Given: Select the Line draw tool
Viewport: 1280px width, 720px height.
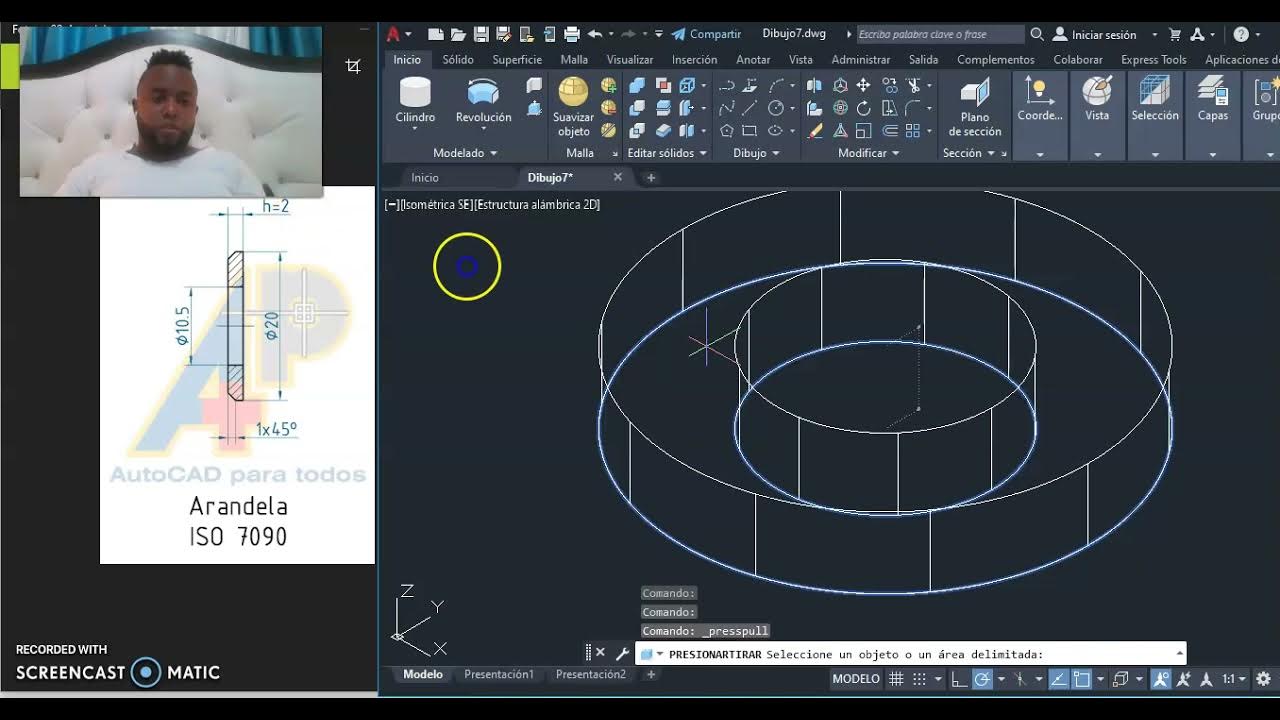Looking at the screenshot, I should (750, 108).
